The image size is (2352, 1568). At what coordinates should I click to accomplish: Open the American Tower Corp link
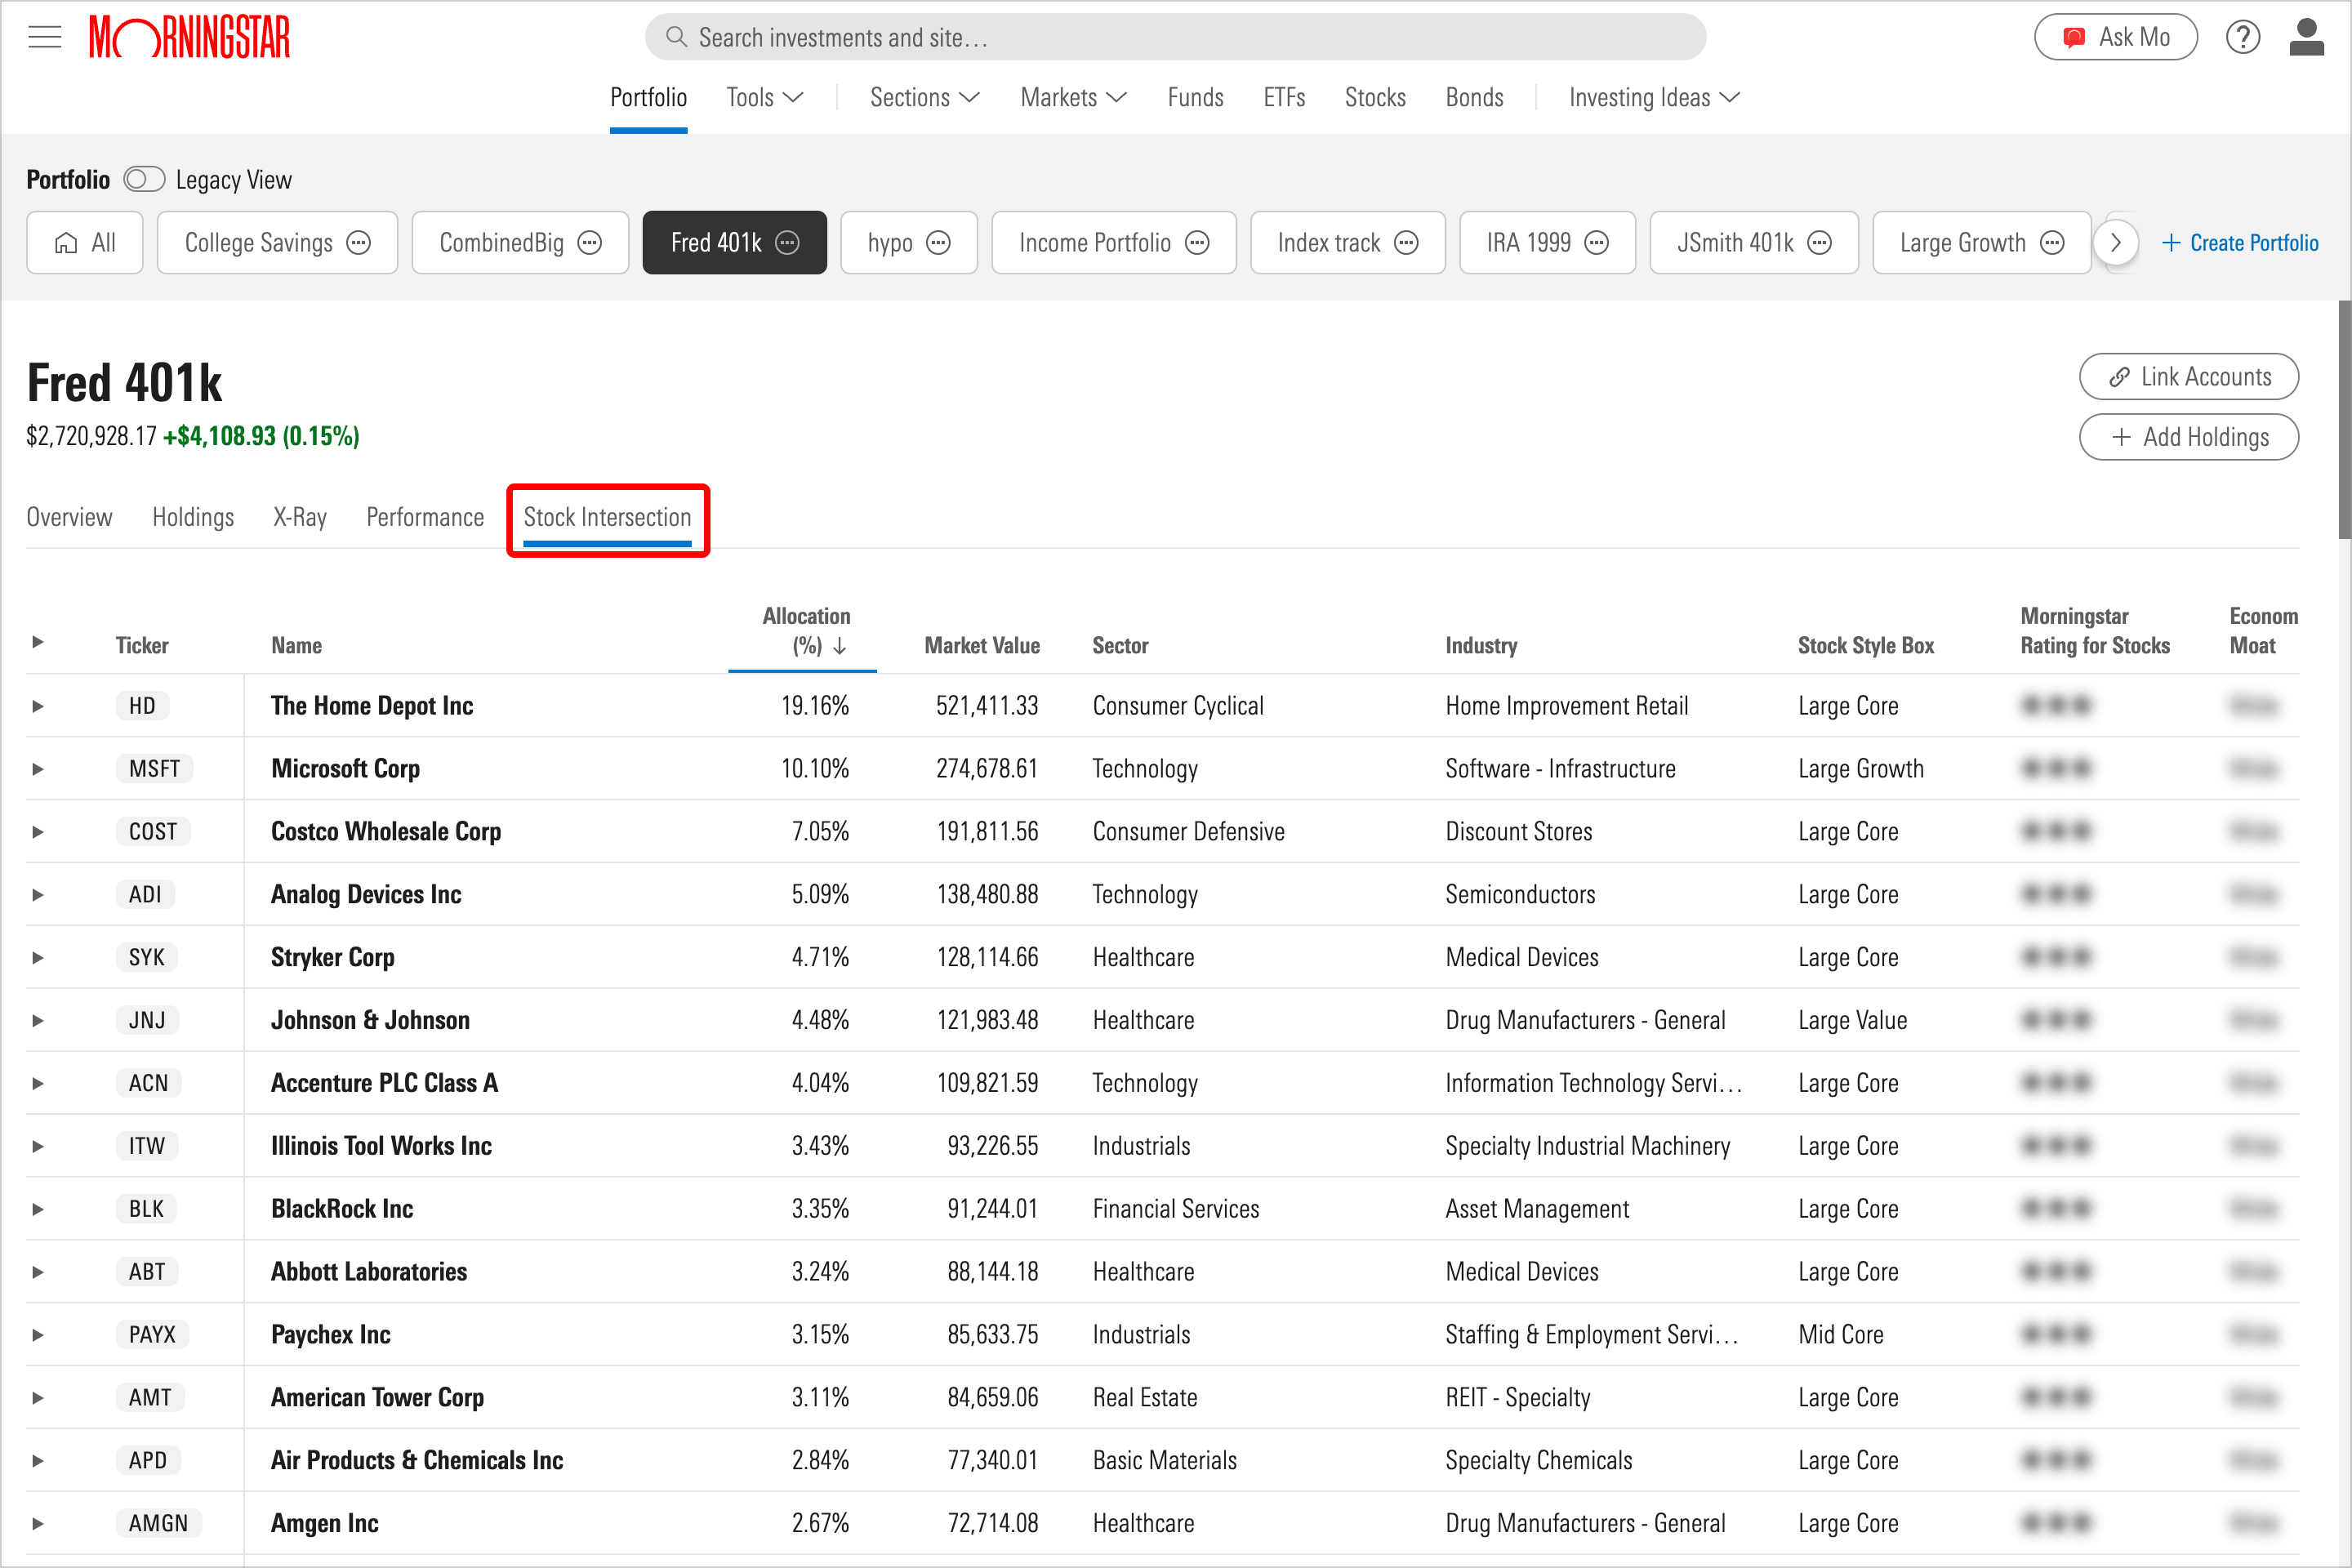point(378,1398)
